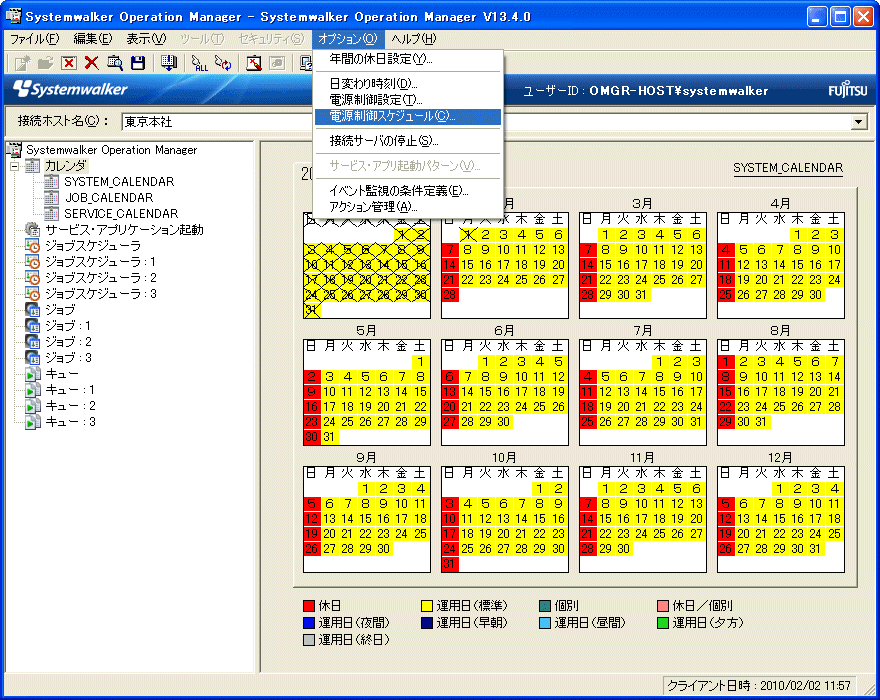Image resolution: width=880 pixels, height=700 pixels.
Task: Click the calendar download arrow toolbar icon
Action: (x=168, y=63)
